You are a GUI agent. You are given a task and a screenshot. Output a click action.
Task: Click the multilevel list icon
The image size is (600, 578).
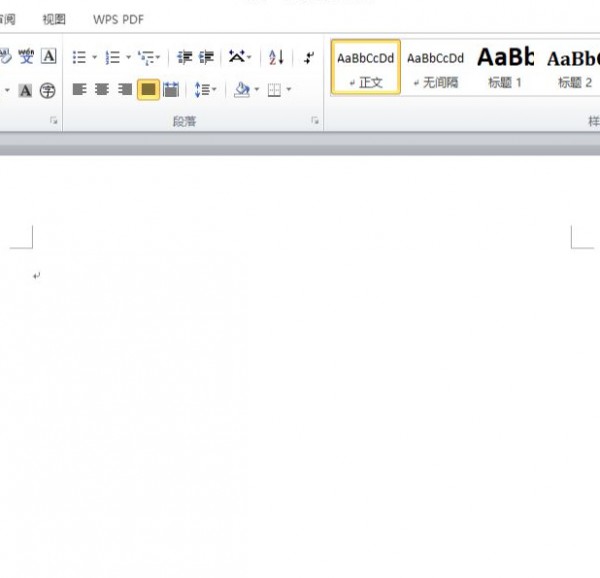(x=147, y=58)
